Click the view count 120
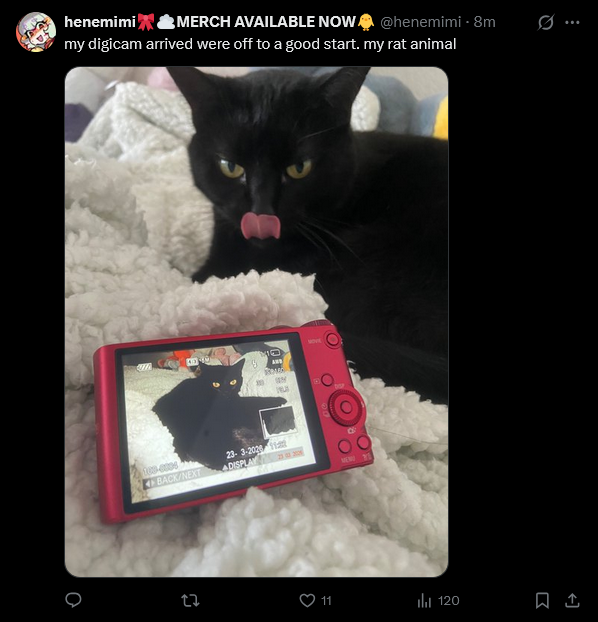 pos(448,601)
